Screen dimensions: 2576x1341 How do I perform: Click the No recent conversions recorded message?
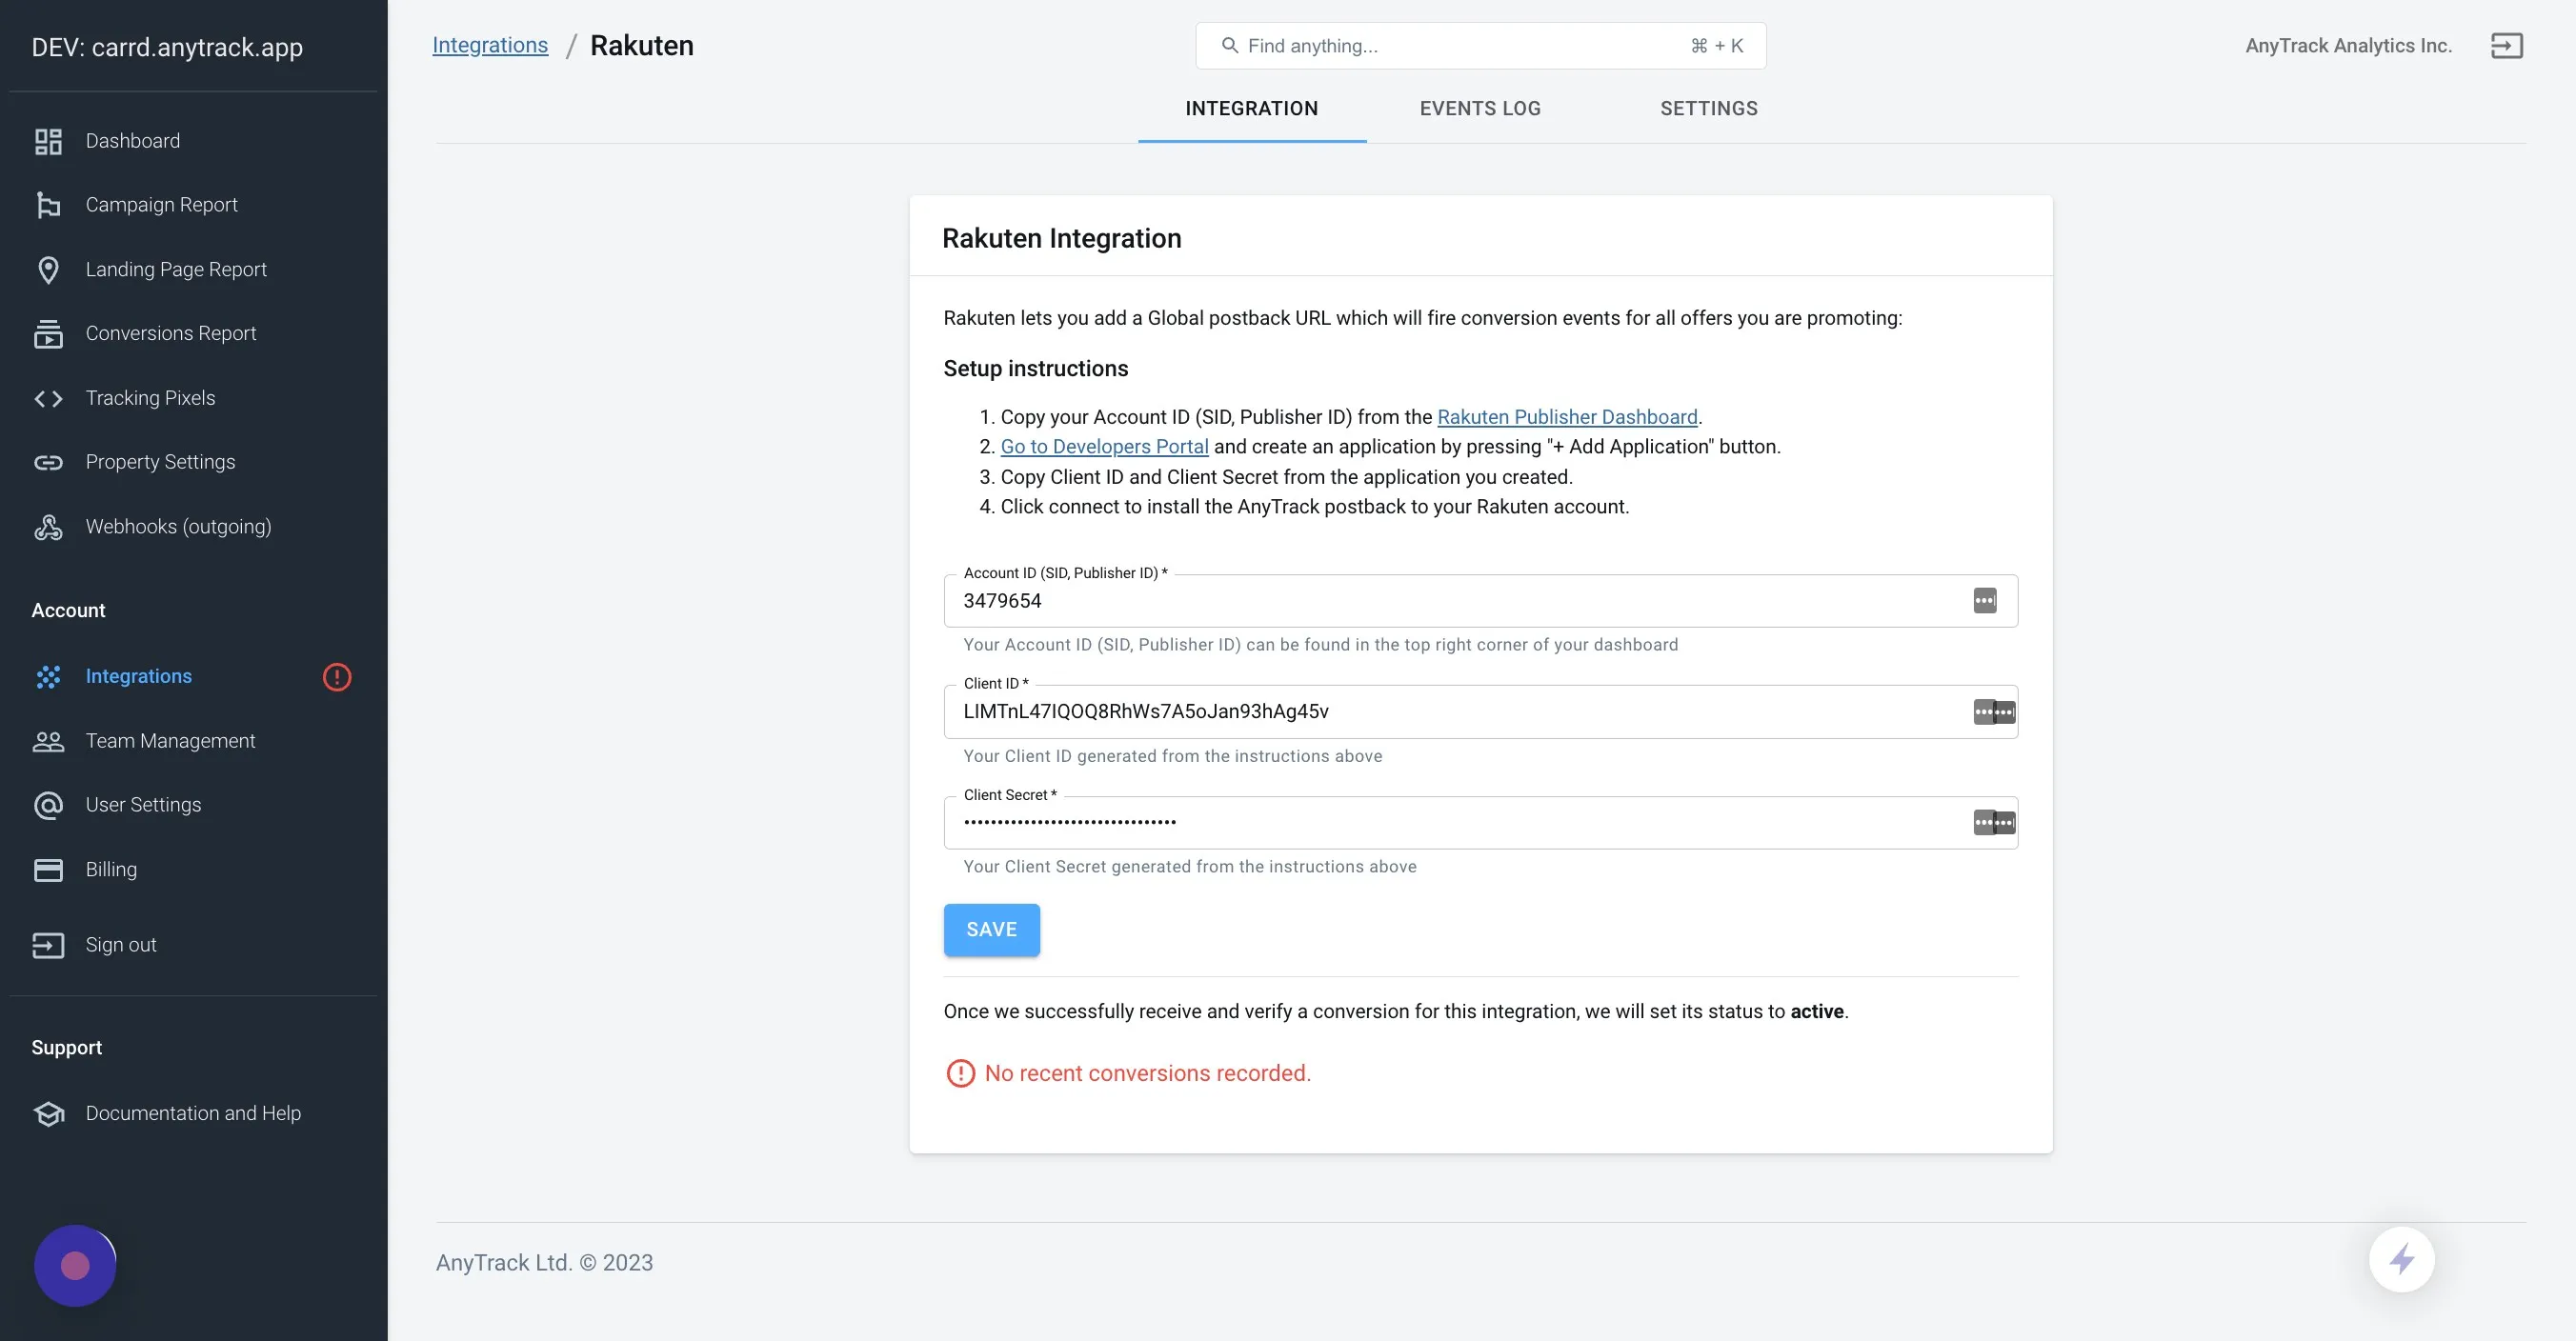(1147, 1073)
